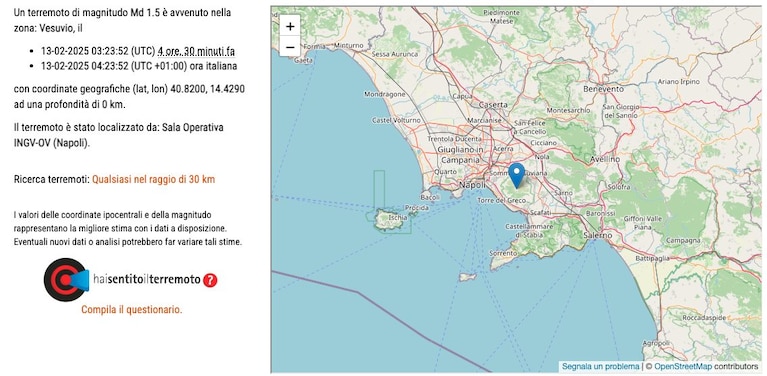This screenshot has width=767, height=376.
Task: Zoom in the map with plus button
Action: click(290, 26)
